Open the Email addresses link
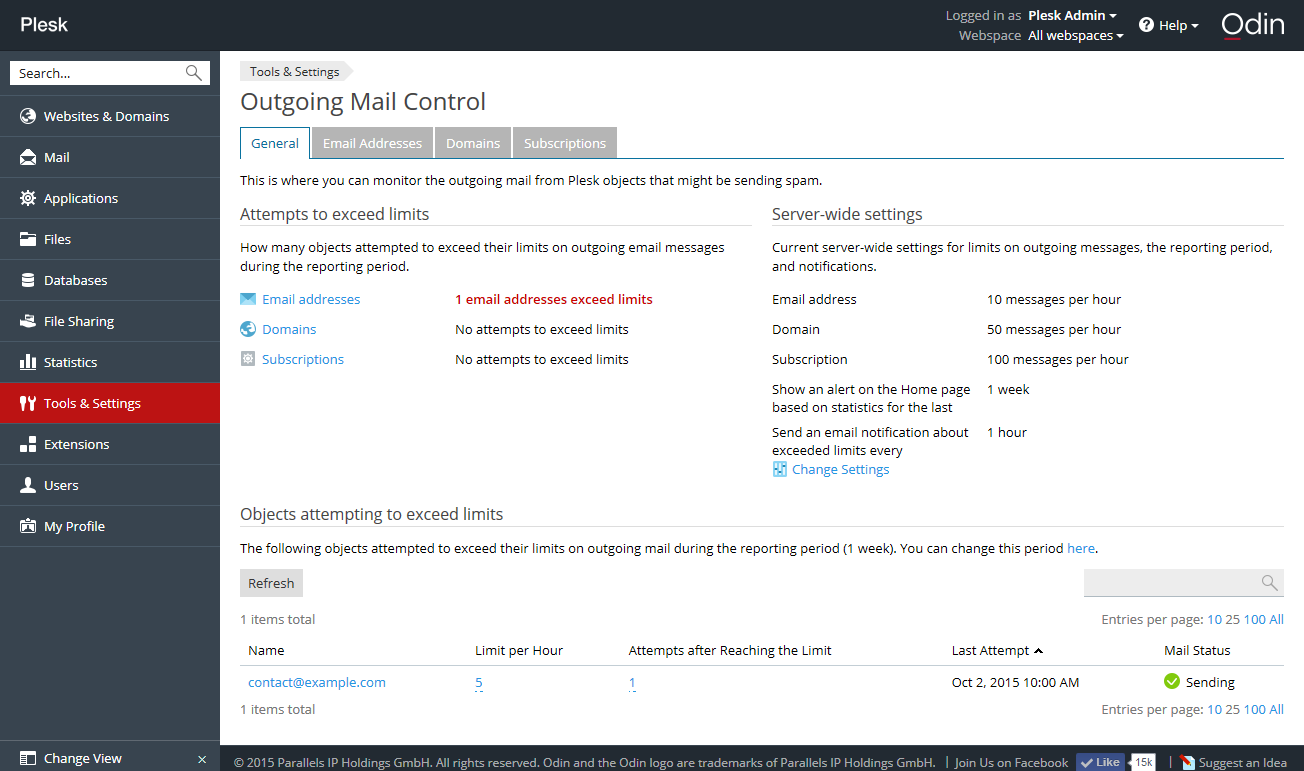The width and height of the screenshot is (1304, 771). (x=311, y=299)
